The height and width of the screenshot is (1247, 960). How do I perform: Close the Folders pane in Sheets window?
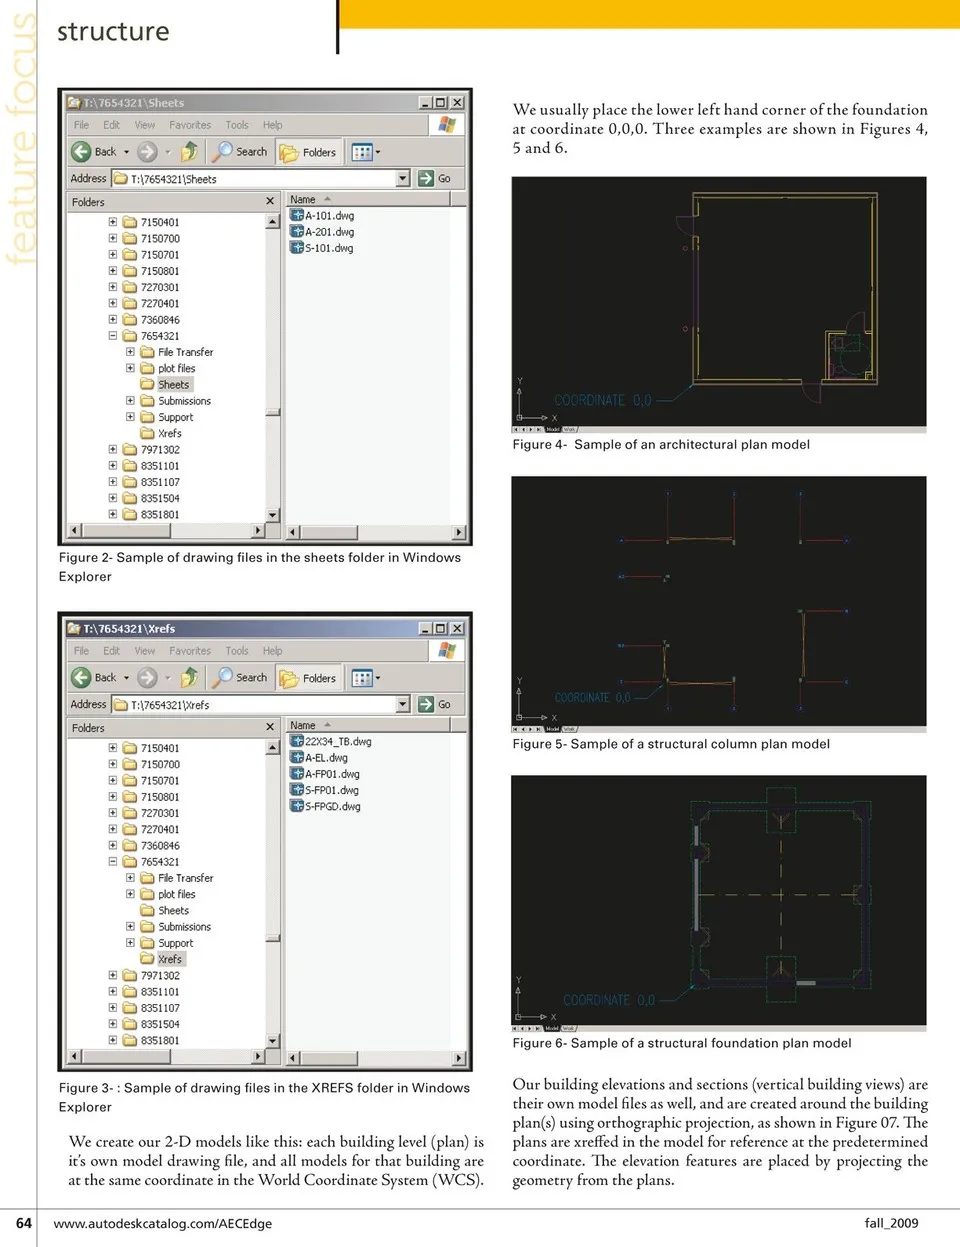pyautogui.click(x=270, y=202)
